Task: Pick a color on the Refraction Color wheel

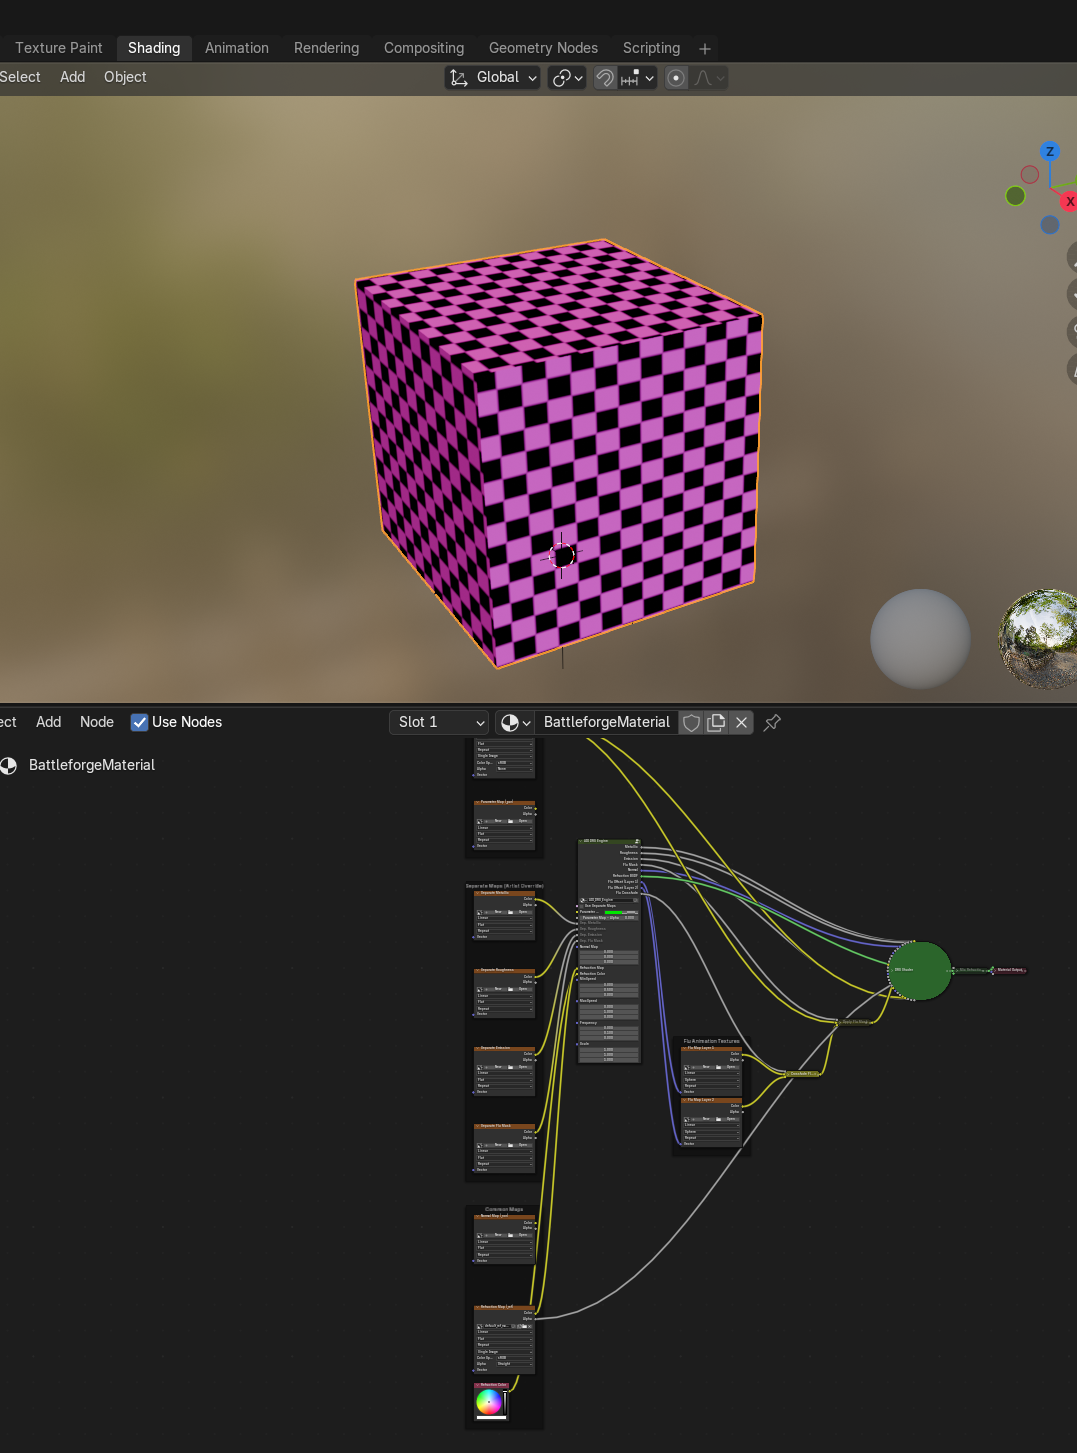Action: pos(491,1402)
